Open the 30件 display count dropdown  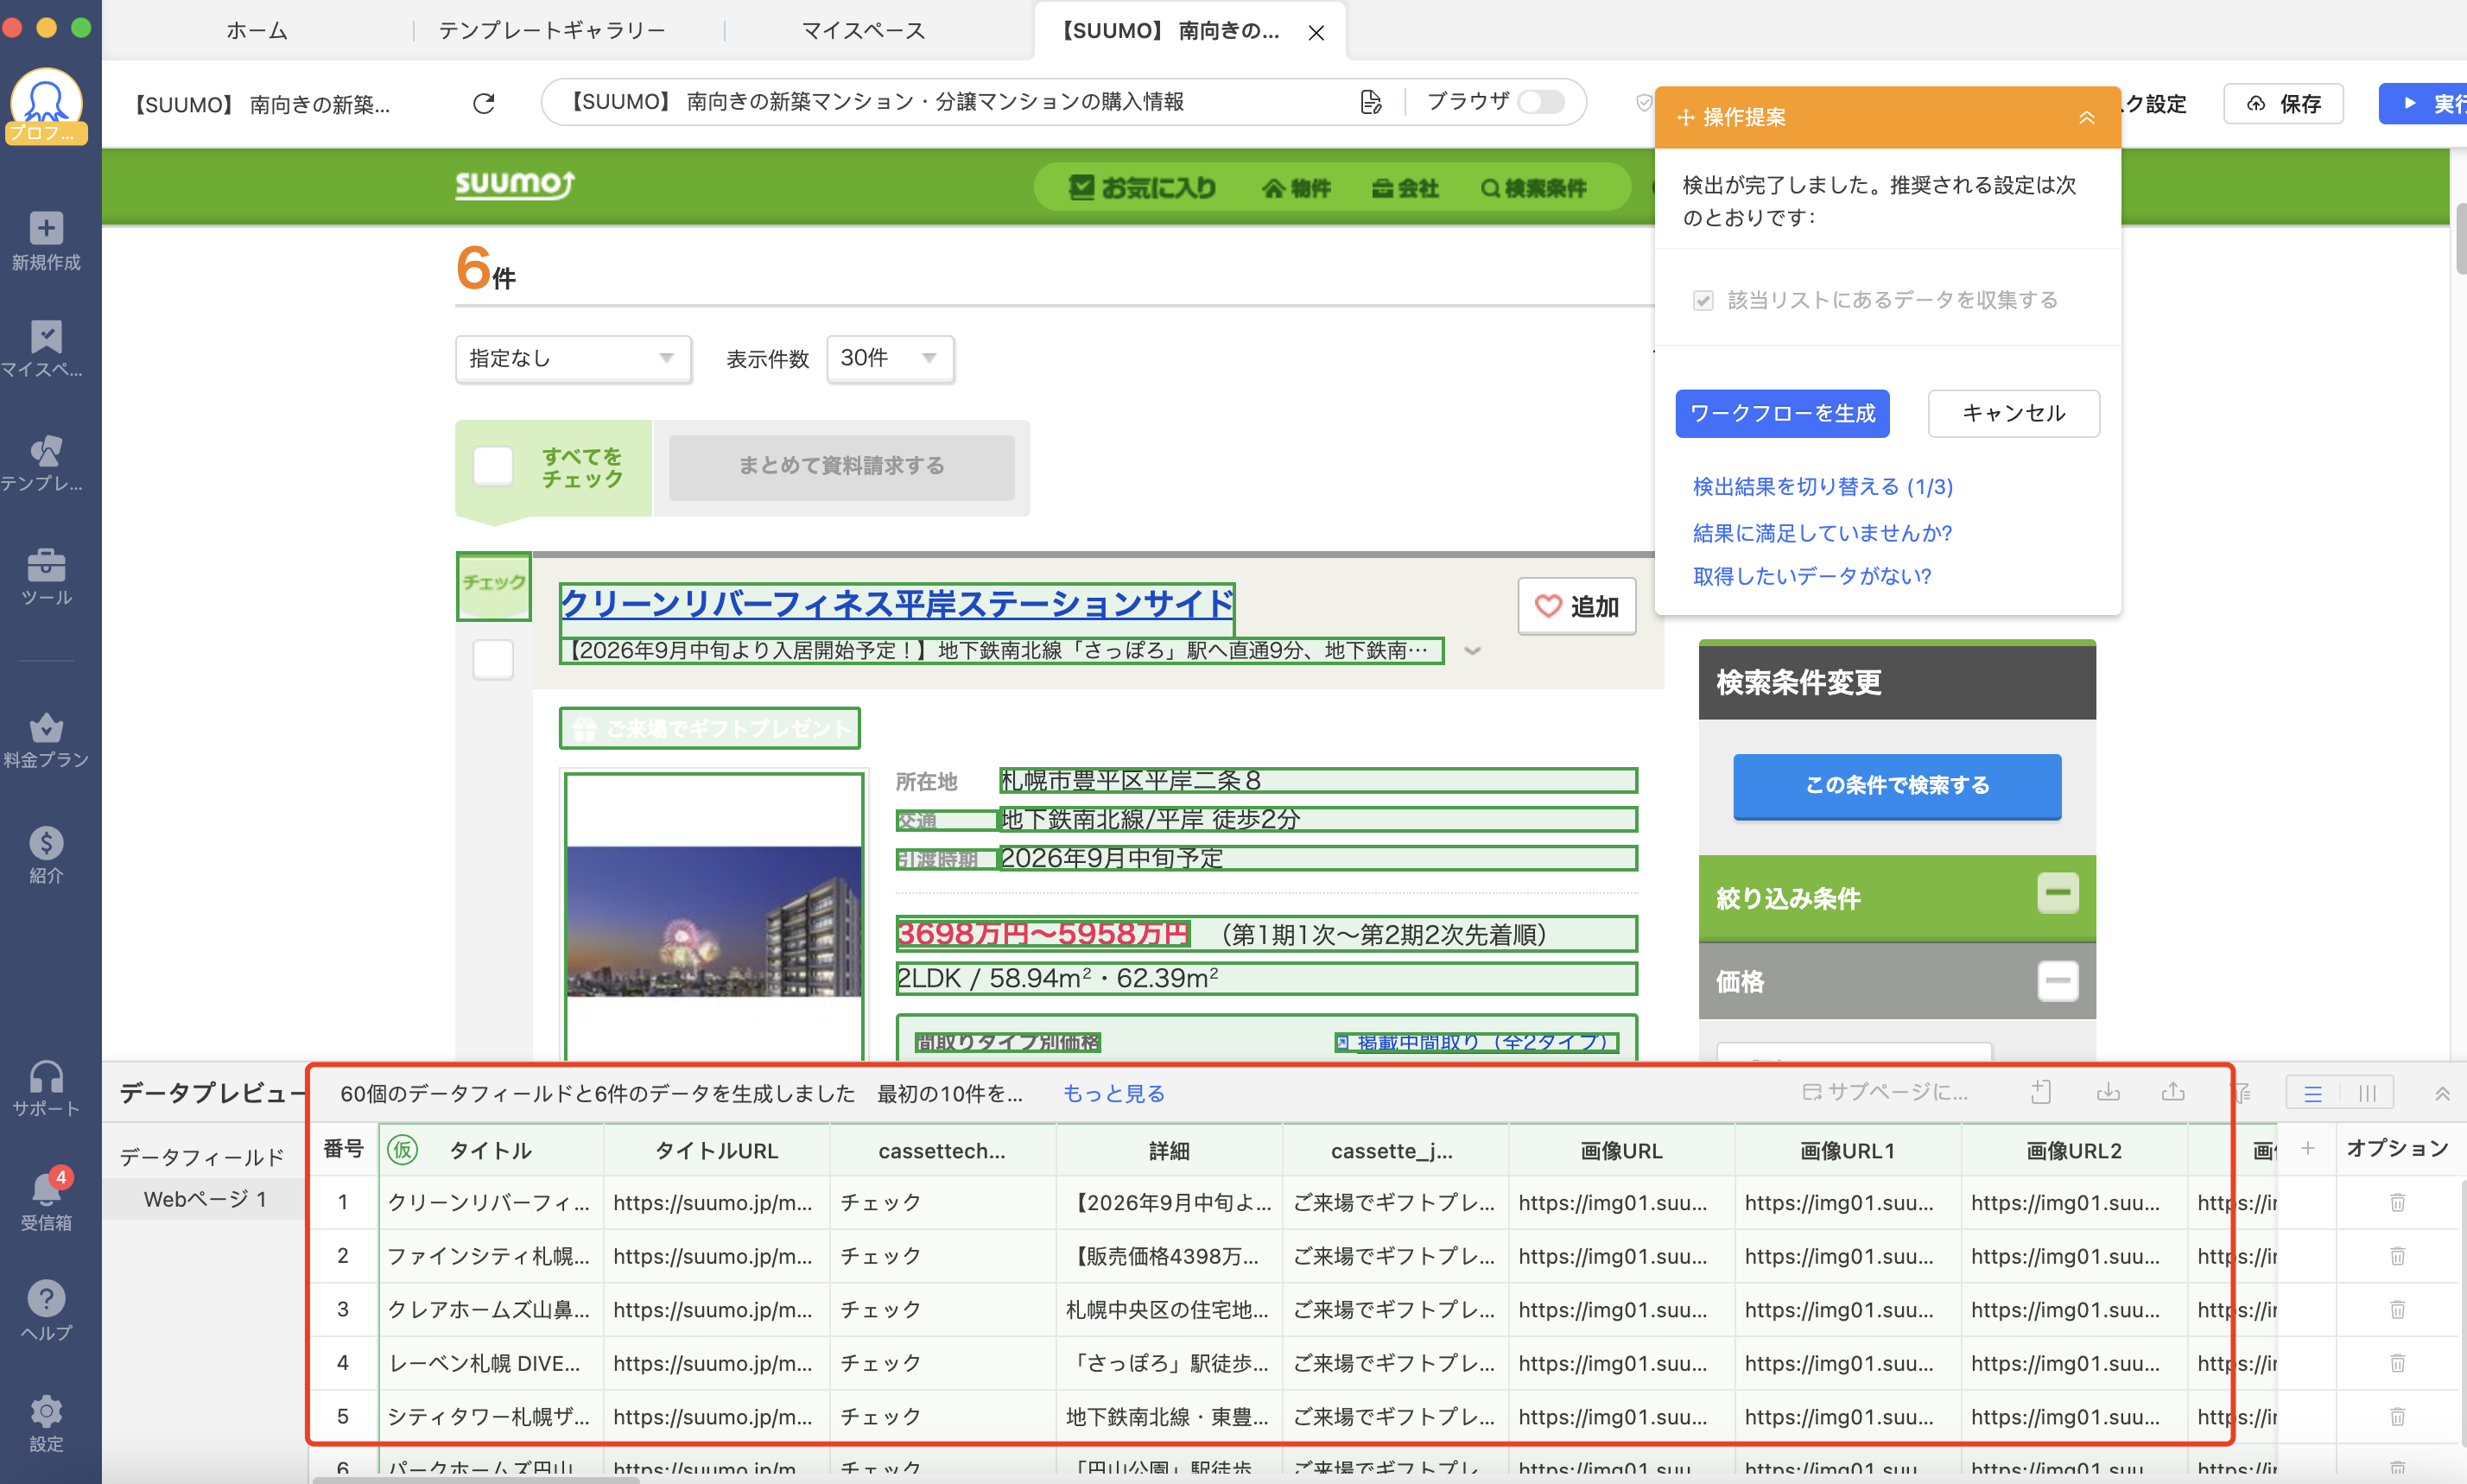tap(890, 359)
